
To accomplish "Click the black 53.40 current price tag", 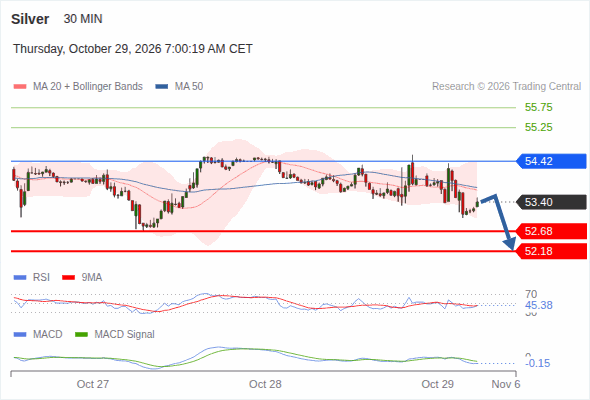I will coord(550,202).
